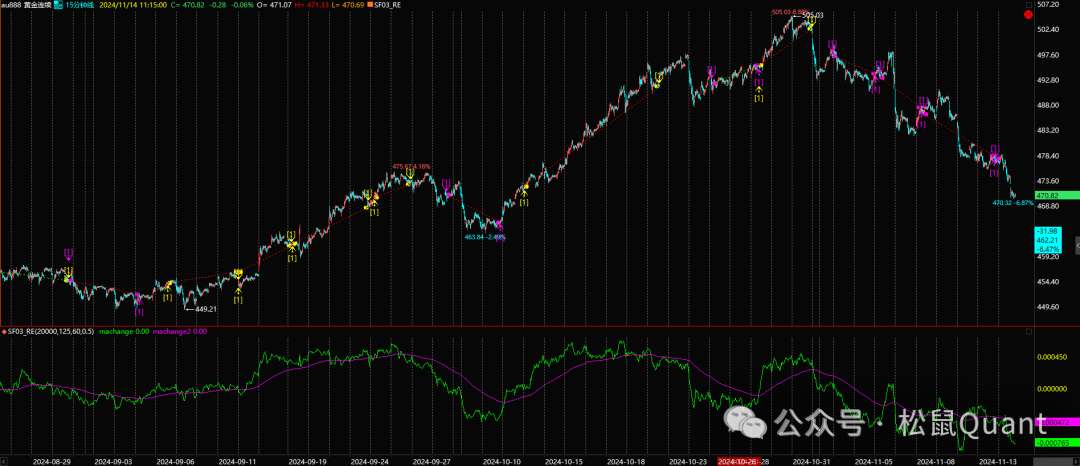Click the 2024-09-24 date on the time axis

point(372,461)
